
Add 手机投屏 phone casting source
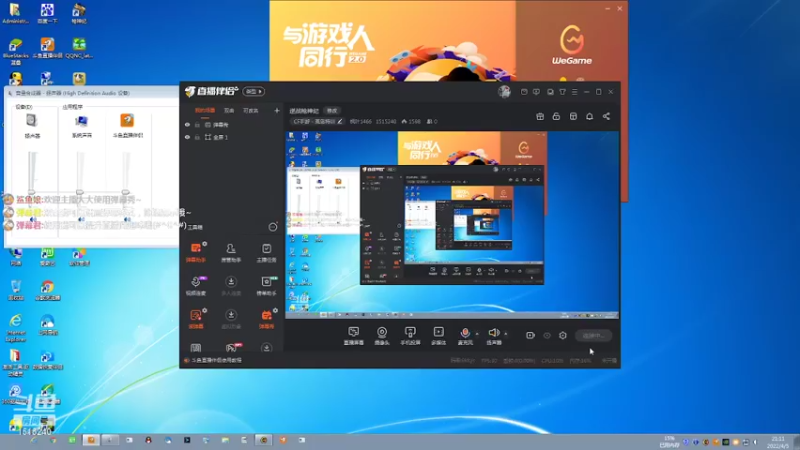click(410, 336)
